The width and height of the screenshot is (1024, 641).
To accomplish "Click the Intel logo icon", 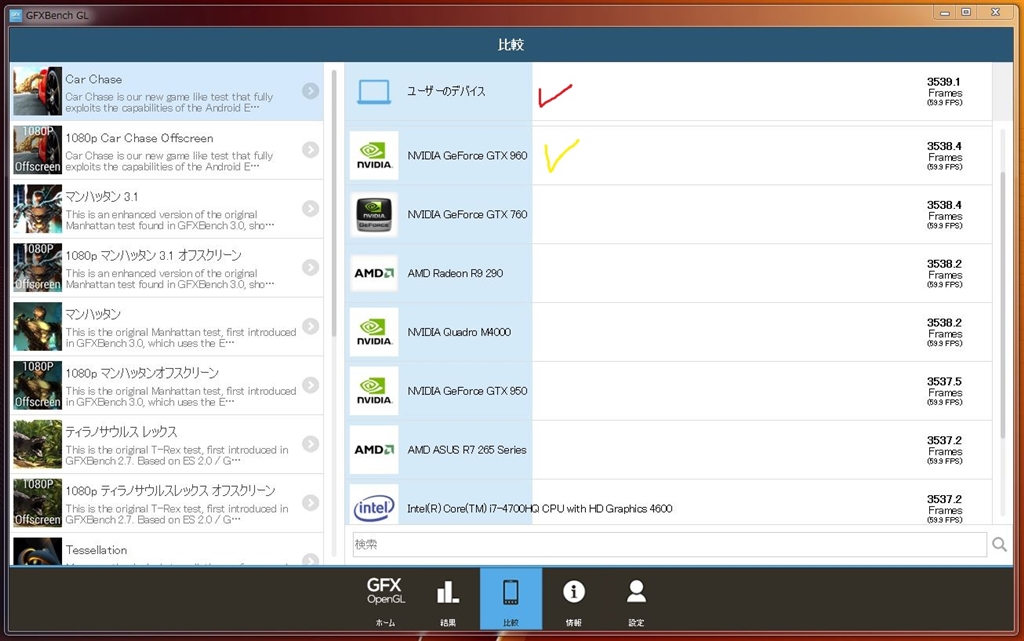I will pyautogui.click(x=374, y=507).
